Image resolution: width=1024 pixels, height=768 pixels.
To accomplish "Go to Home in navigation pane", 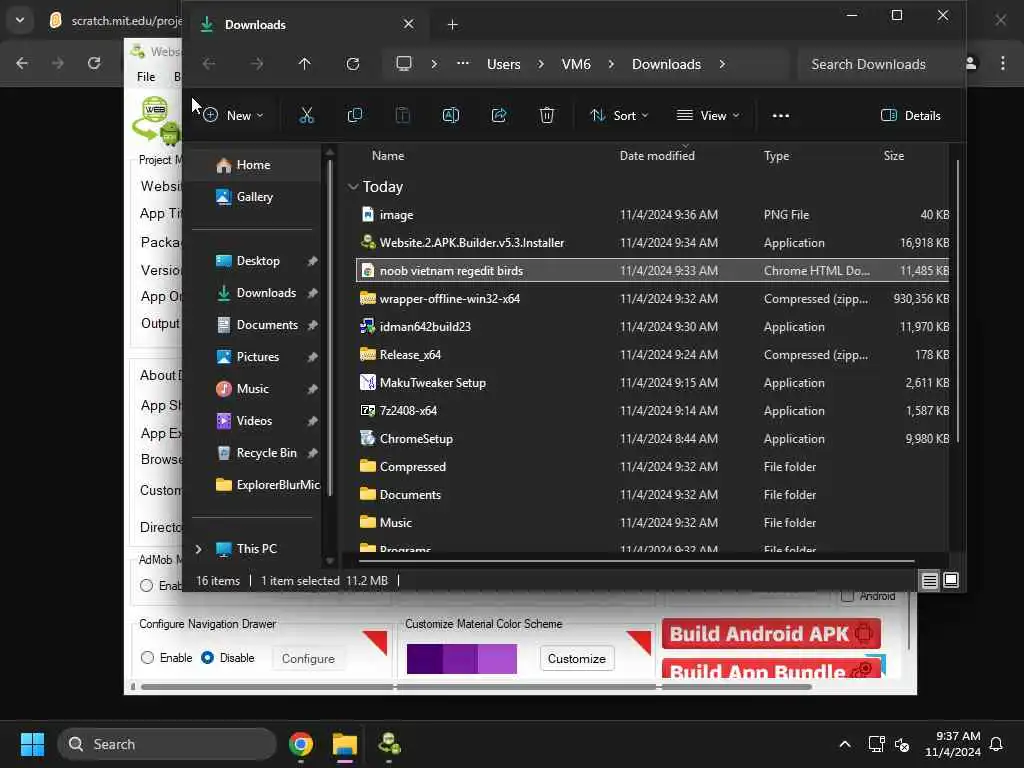I will coord(253,165).
